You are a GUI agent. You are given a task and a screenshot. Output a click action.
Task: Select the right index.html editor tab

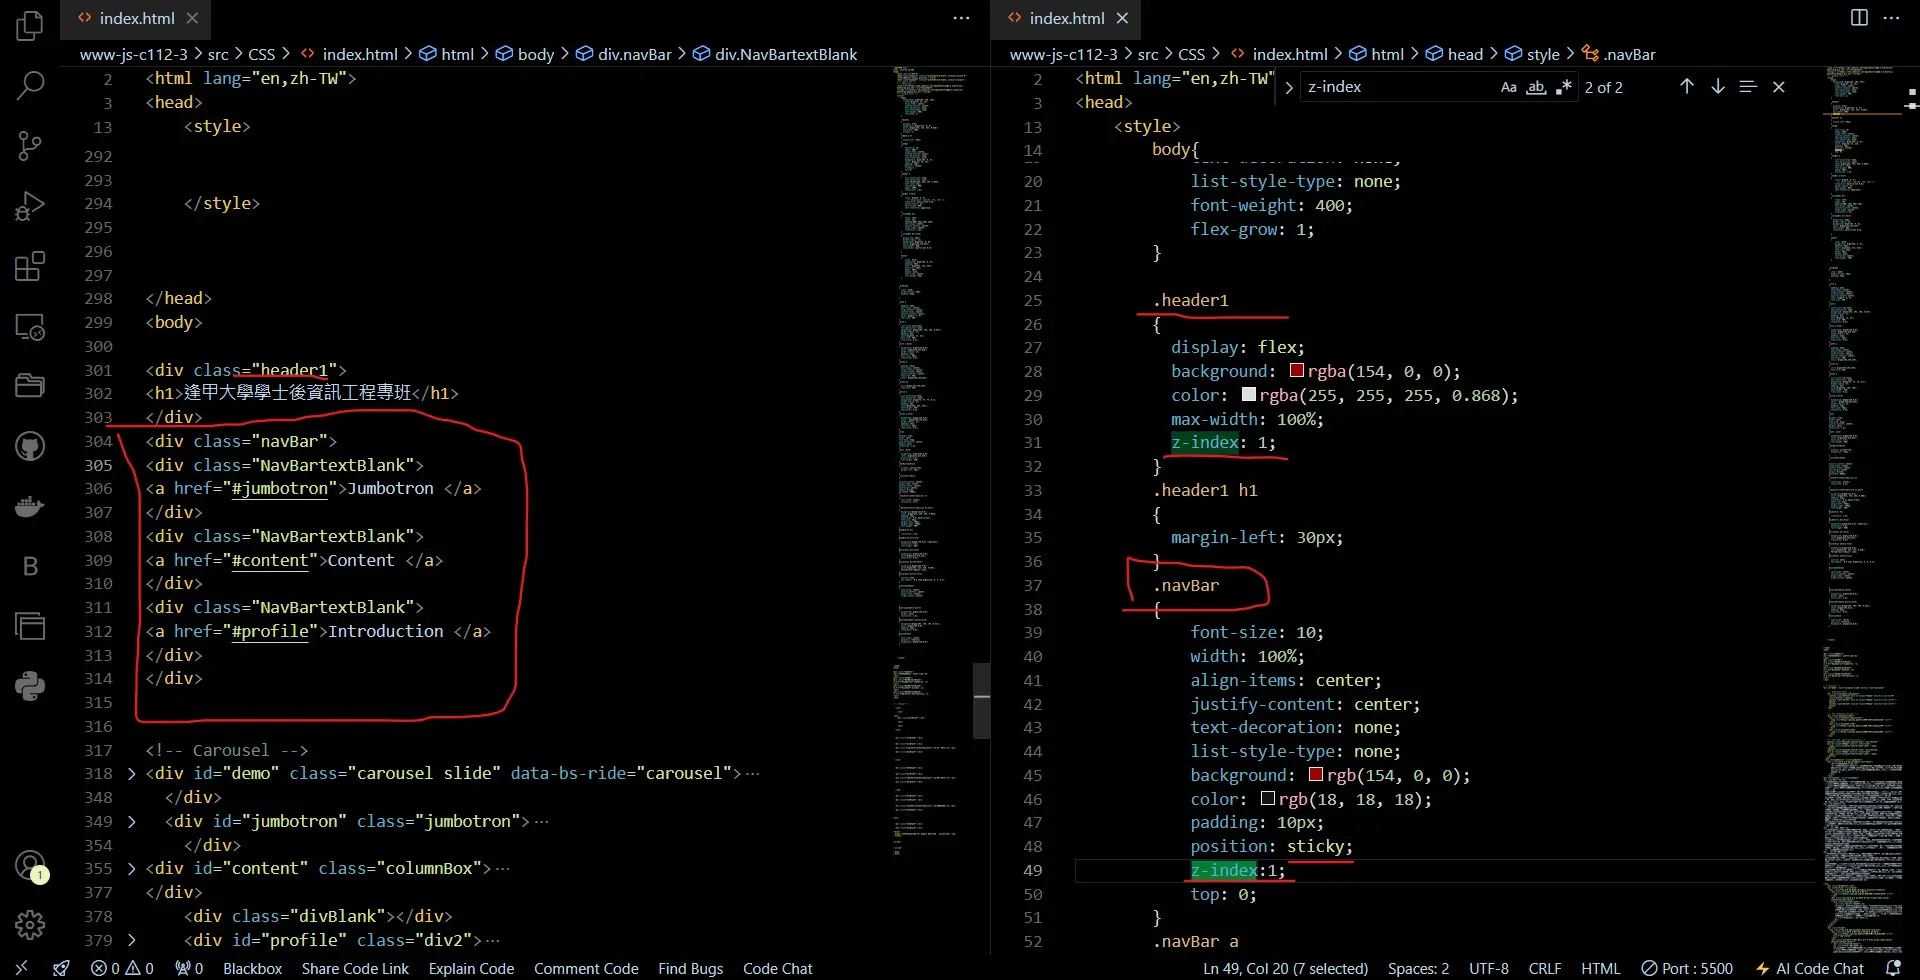tap(1066, 18)
